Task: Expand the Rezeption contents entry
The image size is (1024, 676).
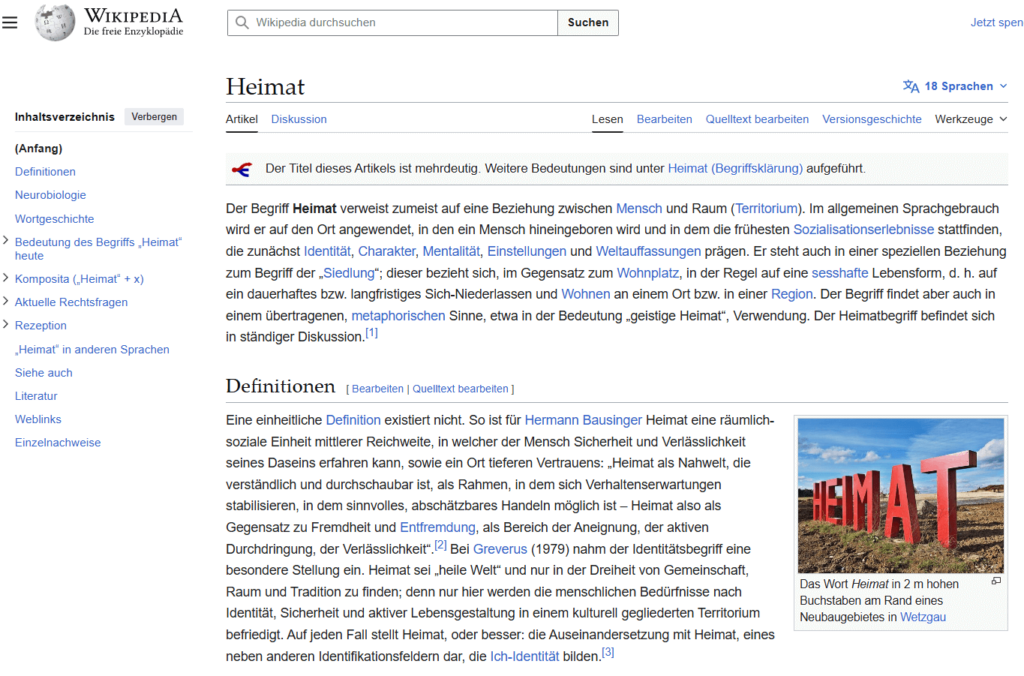Action: point(7,325)
